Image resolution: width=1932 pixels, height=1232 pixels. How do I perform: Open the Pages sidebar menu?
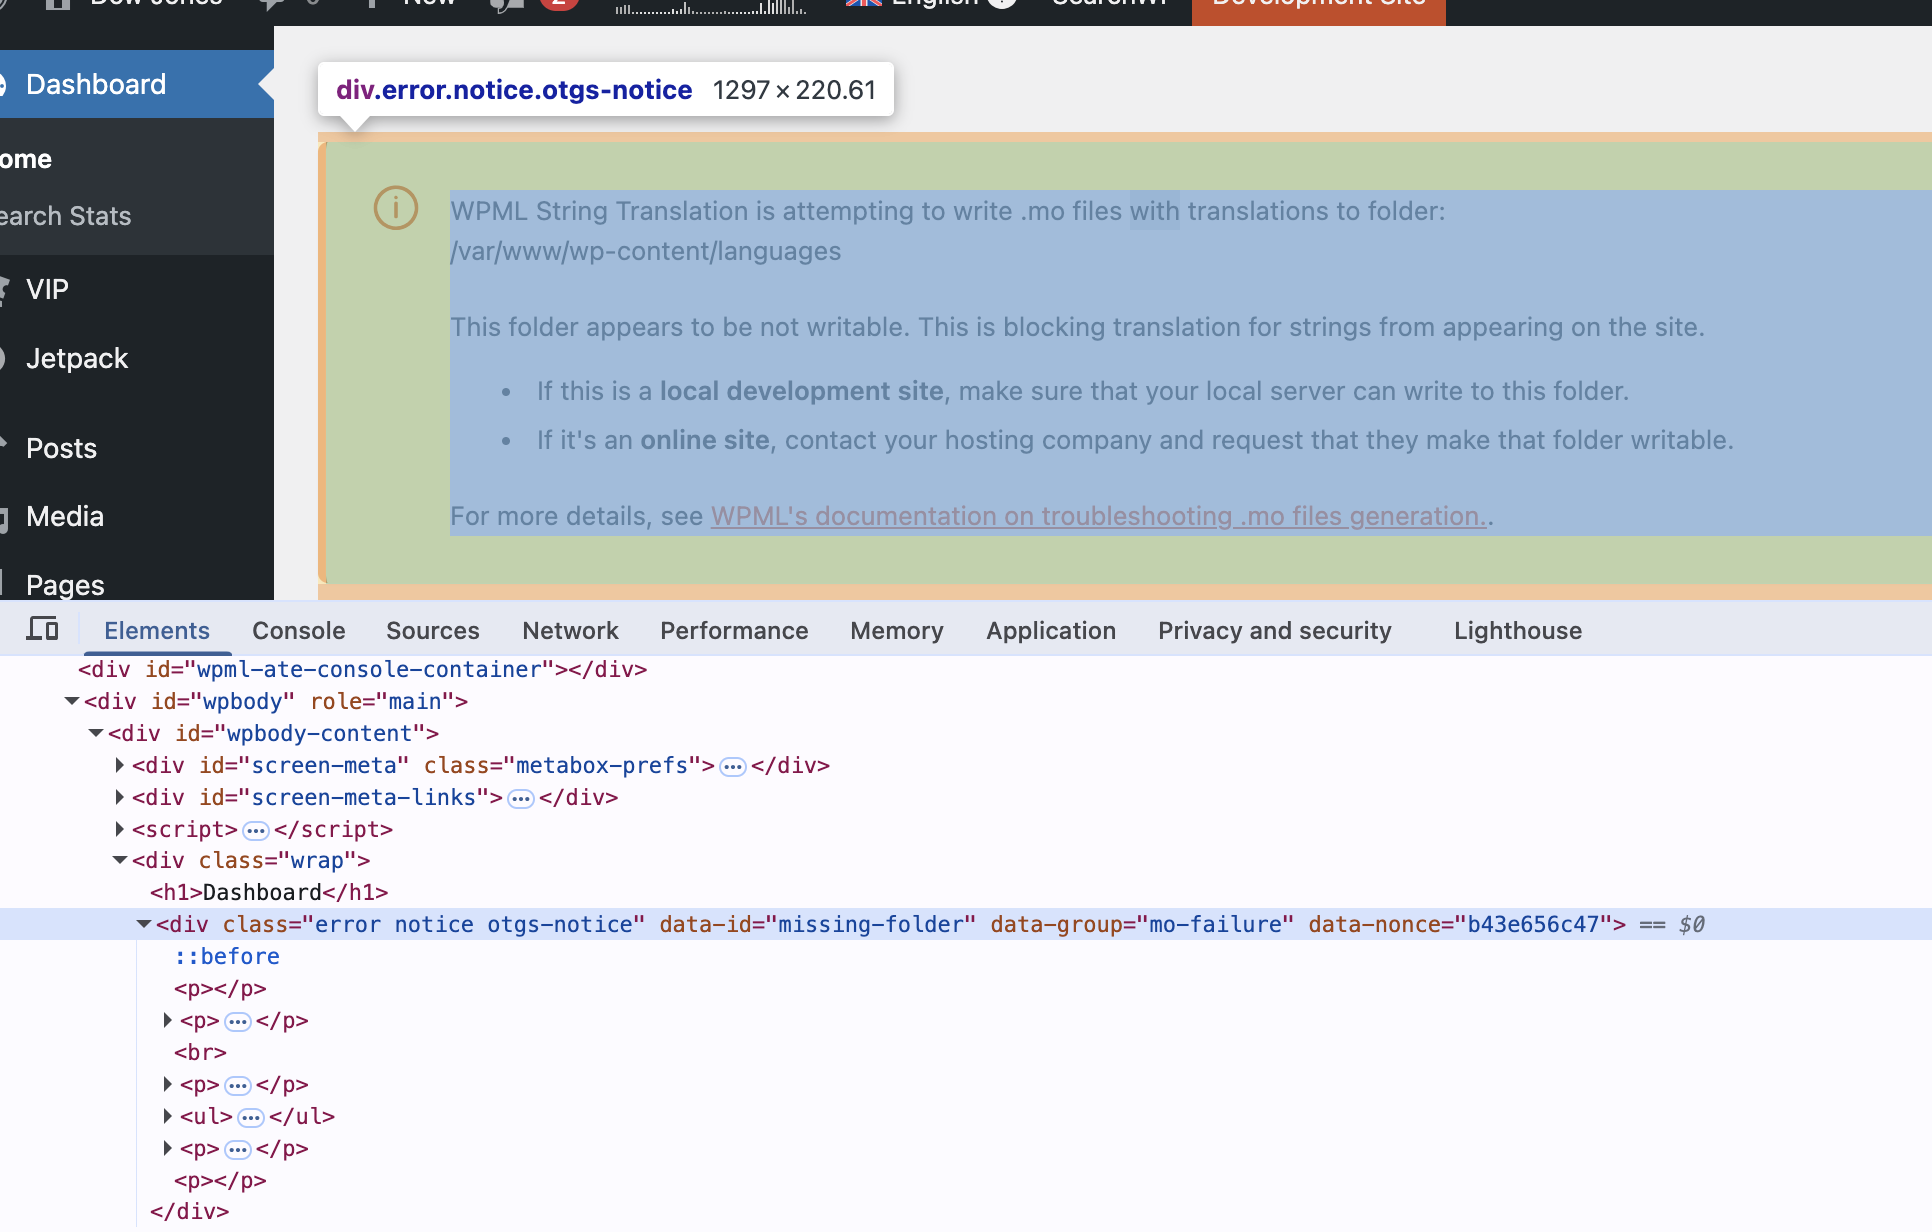click(x=65, y=584)
